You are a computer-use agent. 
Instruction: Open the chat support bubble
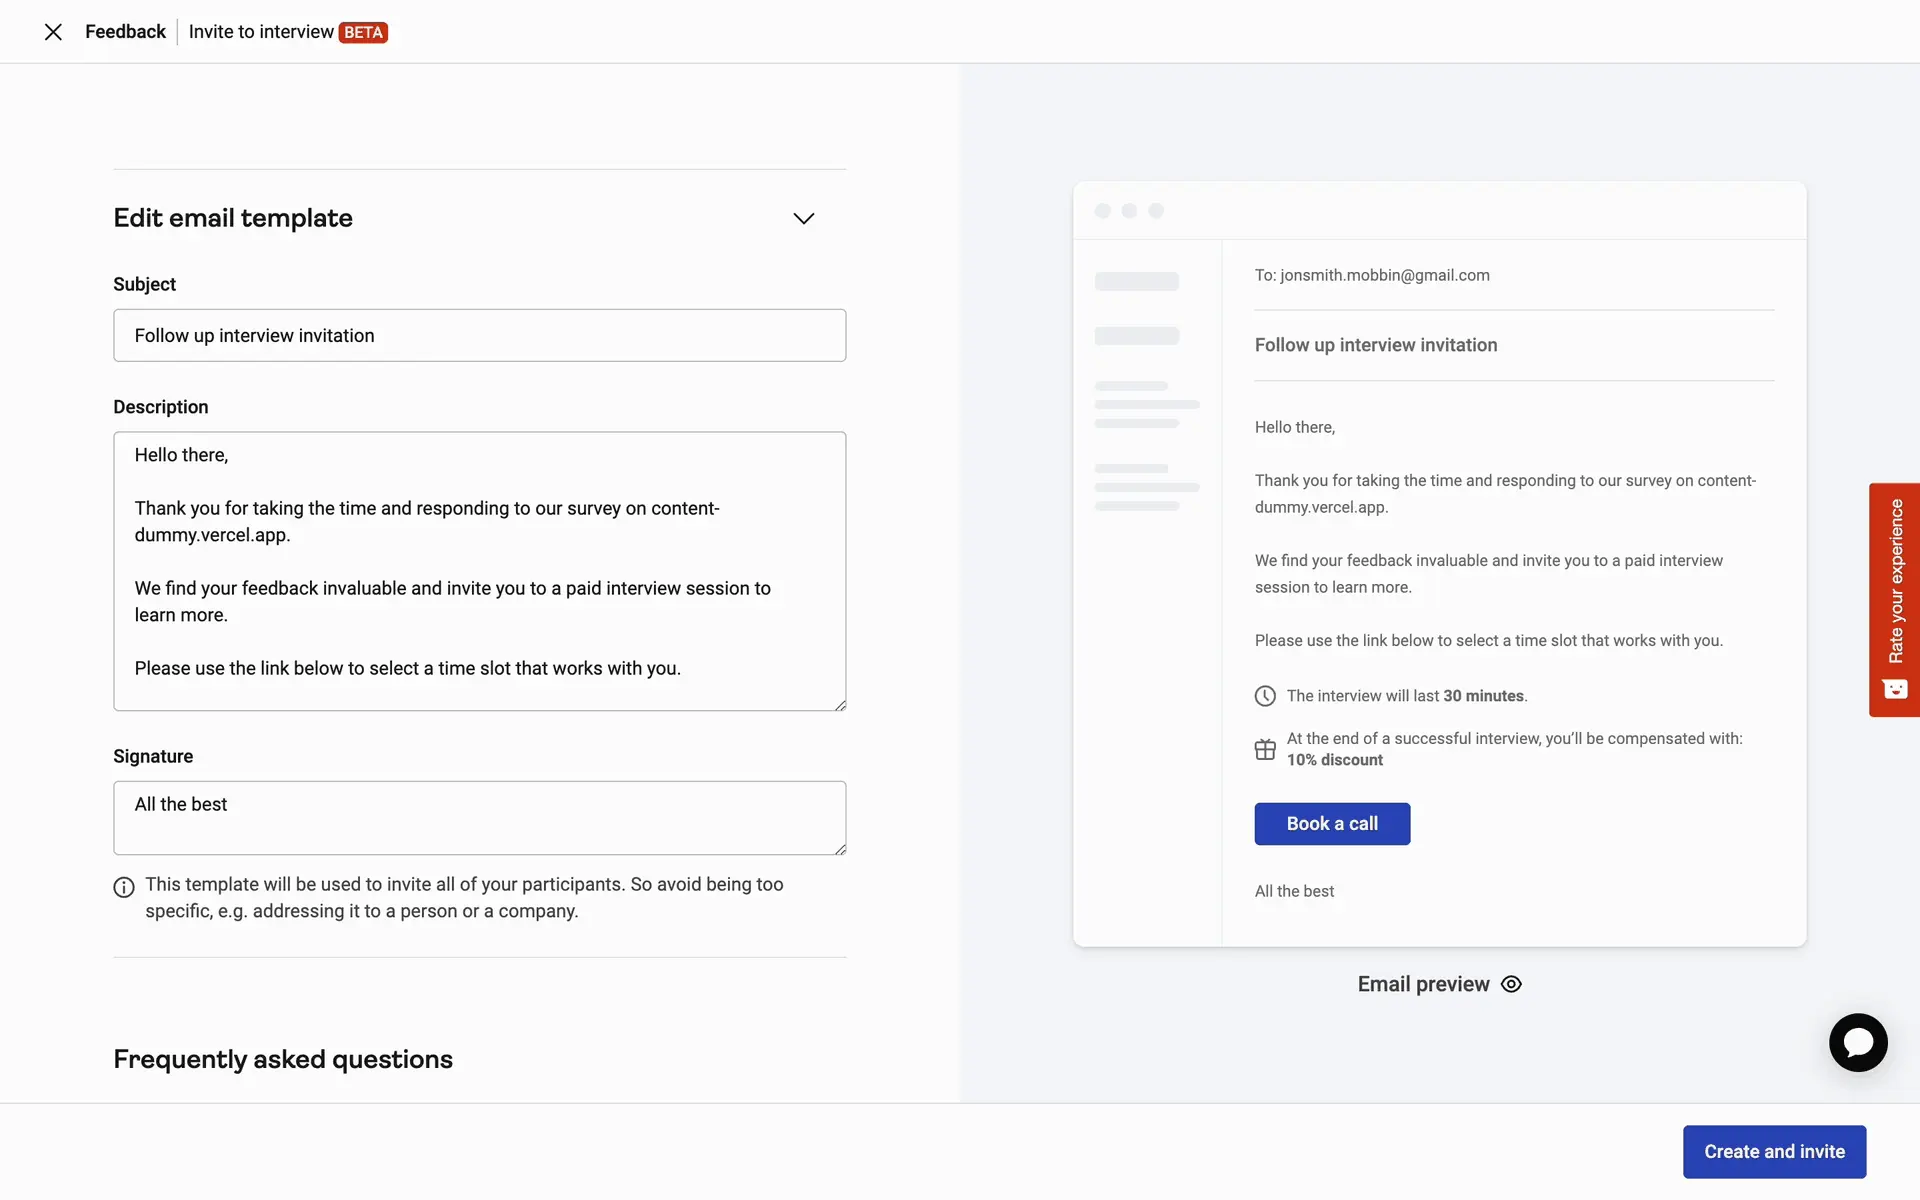click(x=1857, y=1043)
